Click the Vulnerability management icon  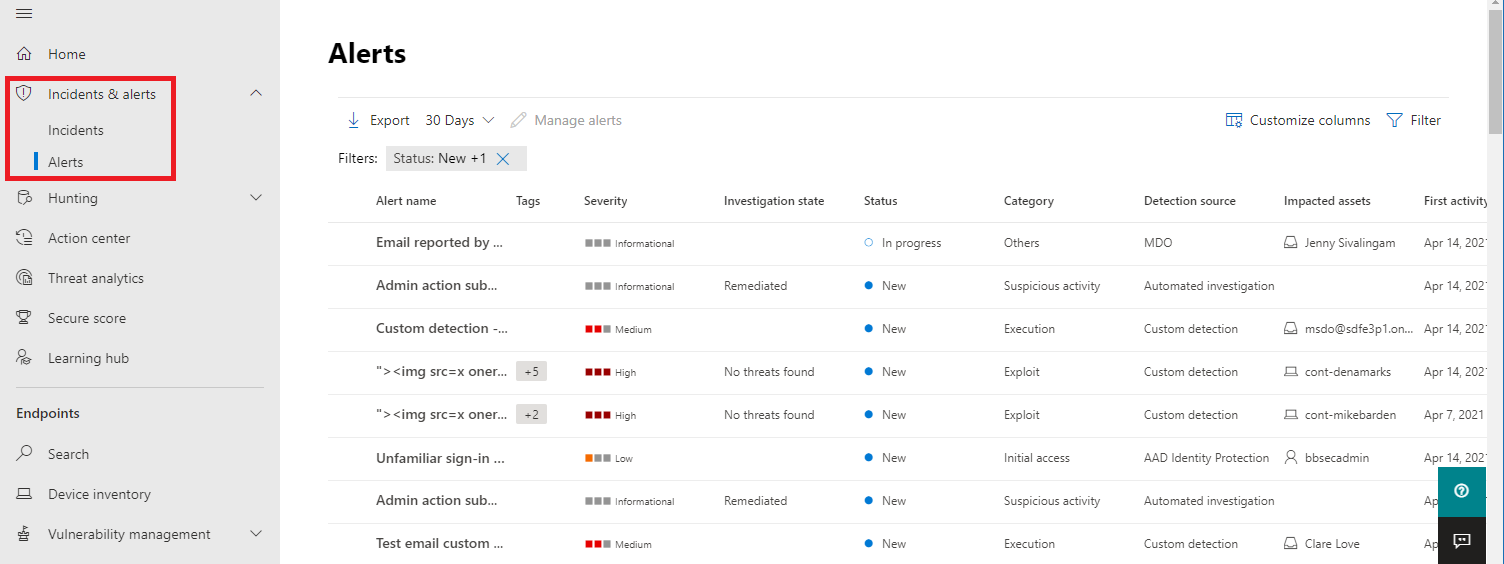pos(24,534)
